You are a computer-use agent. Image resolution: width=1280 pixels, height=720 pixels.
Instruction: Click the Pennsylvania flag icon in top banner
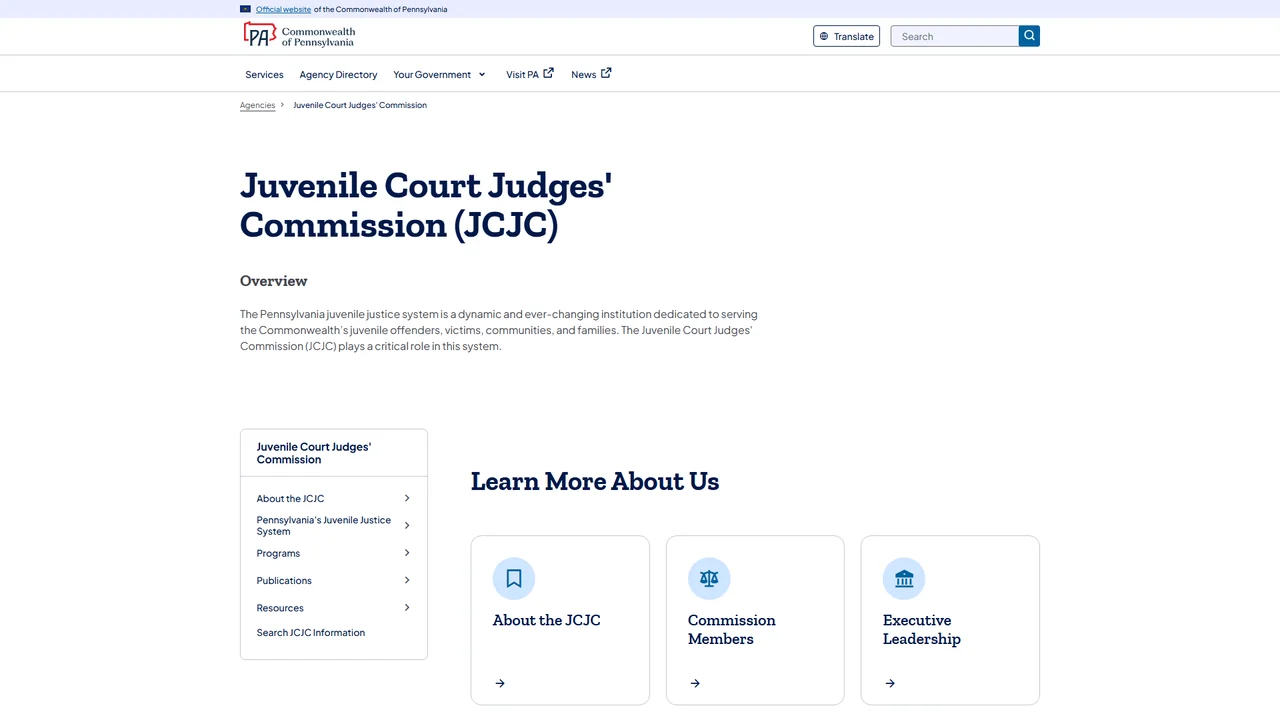tap(245, 9)
